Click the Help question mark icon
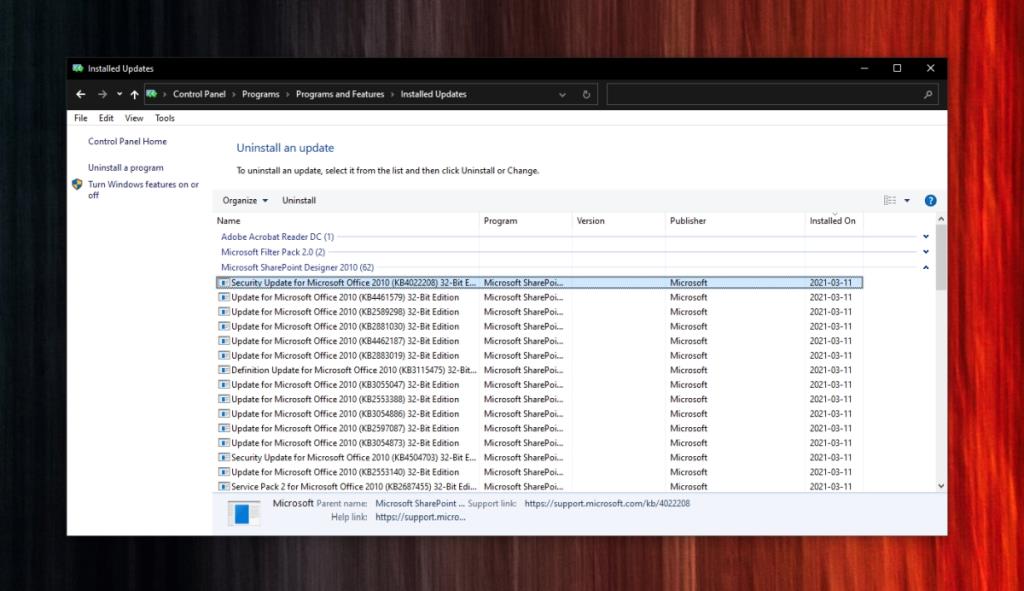Screen dimensions: 1024x591 pos(930,200)
